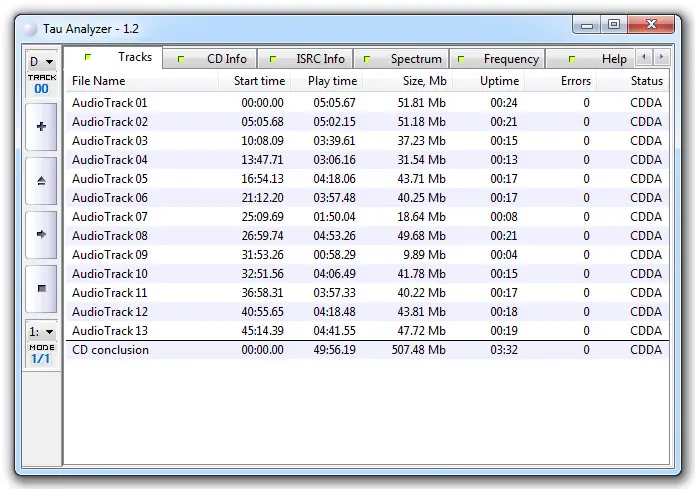
Task: Select AudioTrack 04 row
Action: tap(367, 160)
